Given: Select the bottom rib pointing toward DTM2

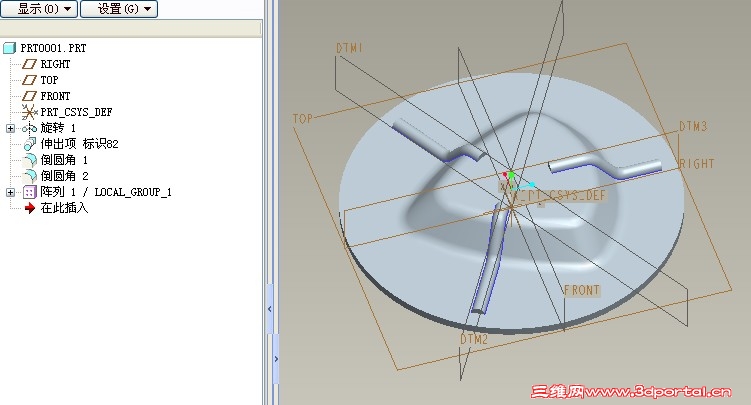Looking at the screenshot, I should click(490, 261).
